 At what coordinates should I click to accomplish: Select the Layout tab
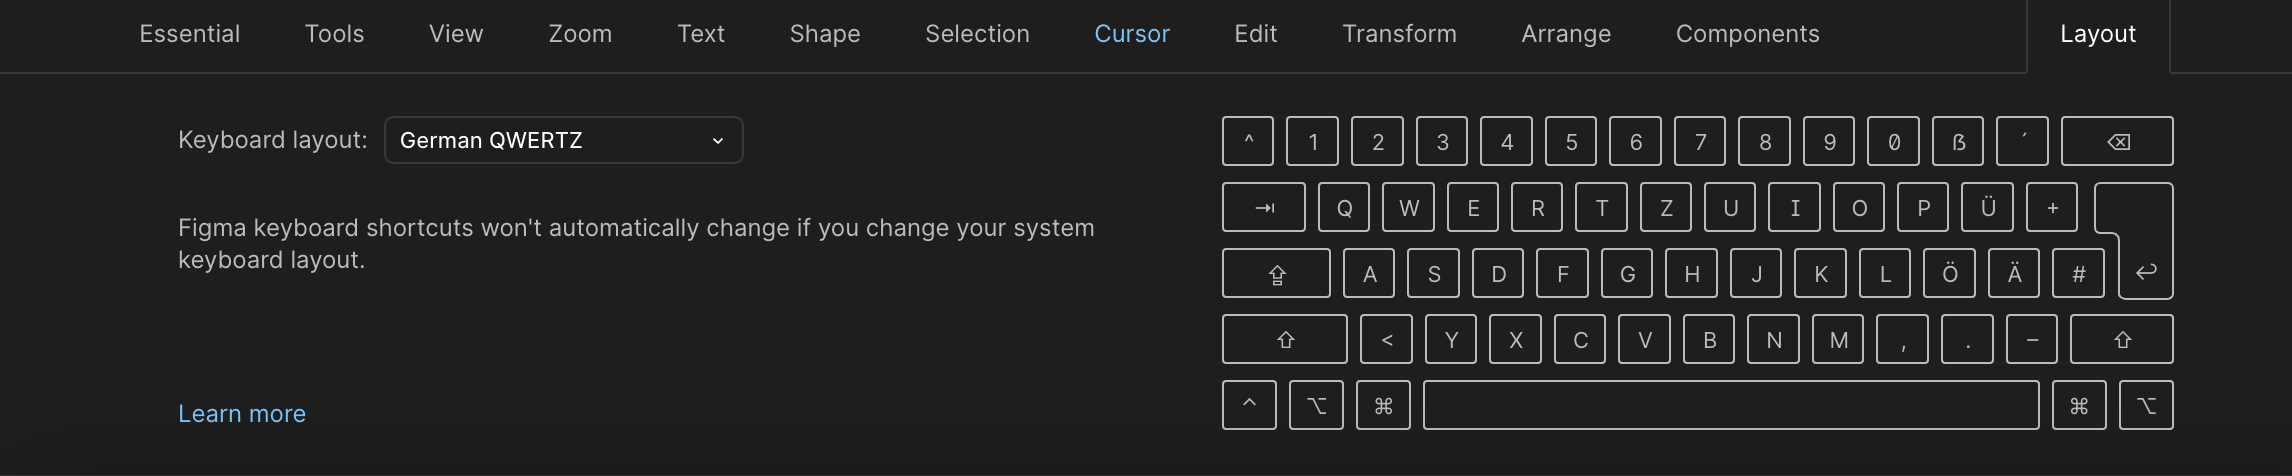2098,34
